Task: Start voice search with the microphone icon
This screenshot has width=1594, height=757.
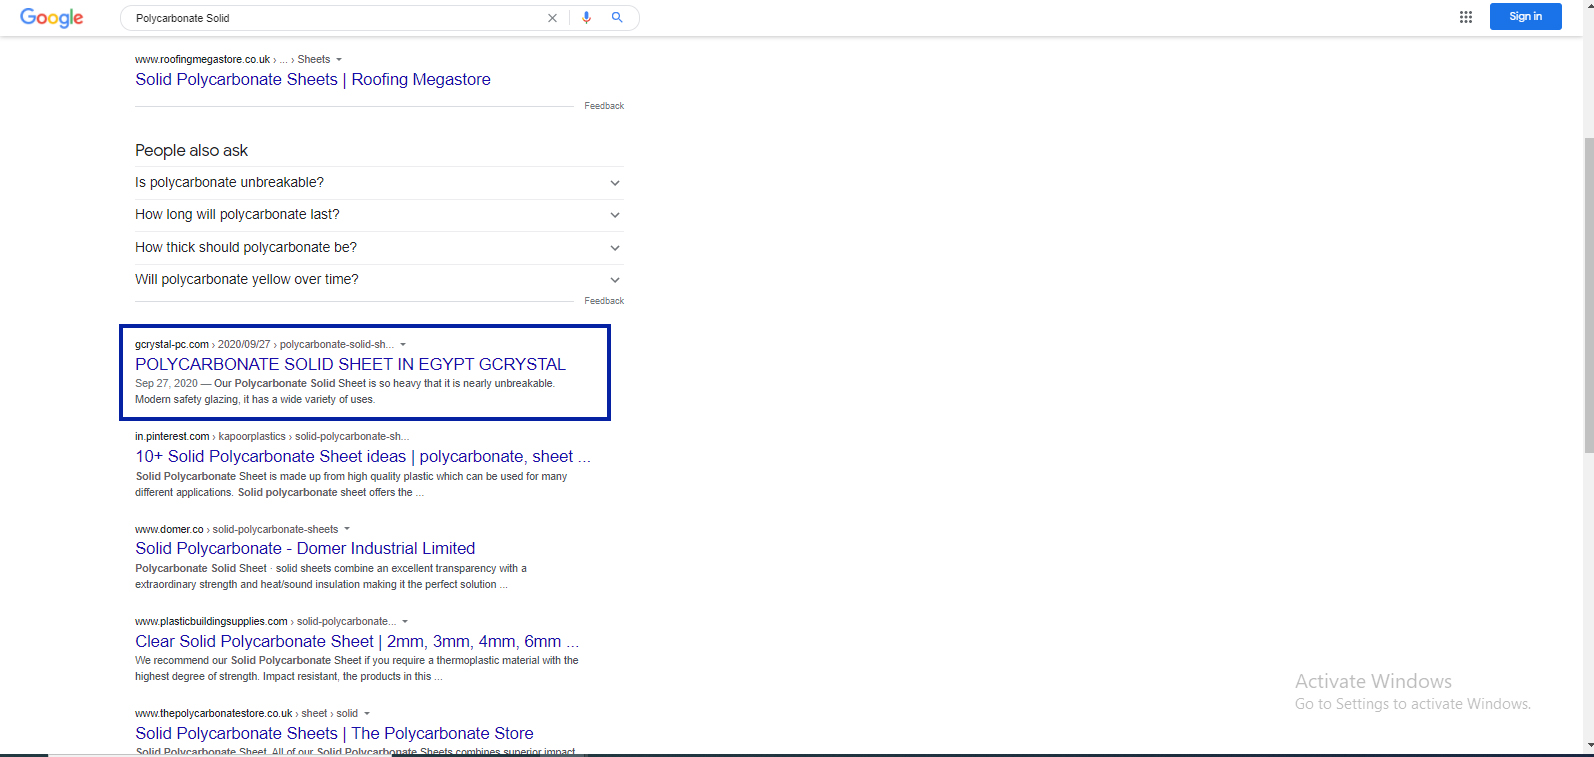Action: 586,18
